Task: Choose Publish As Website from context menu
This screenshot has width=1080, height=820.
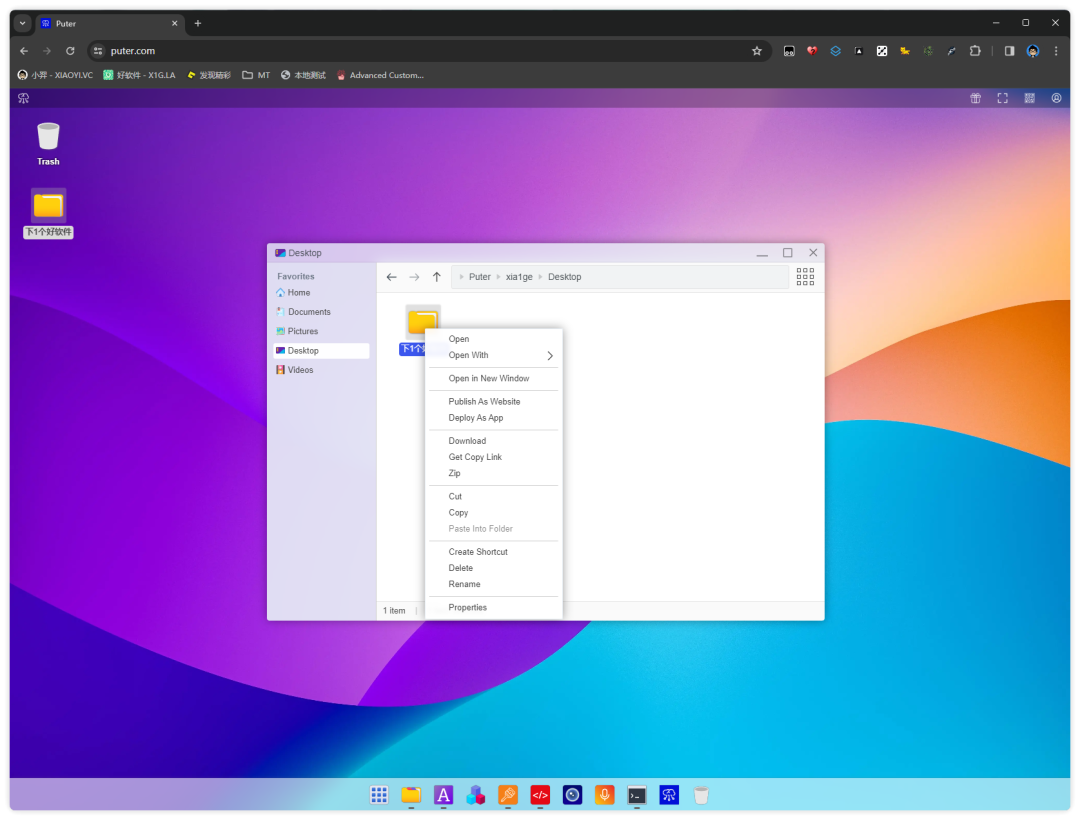Action: pyautogui.click(x=484, y=401)
